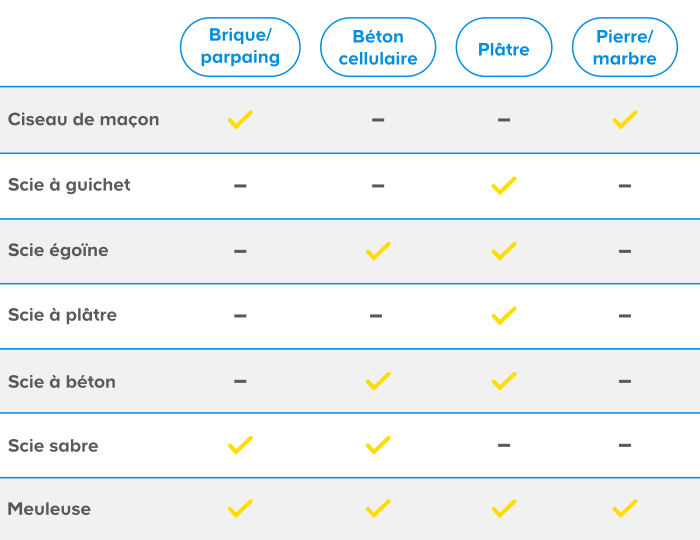Click Scie sabre checkmark under Béton cellulaire

378,445
